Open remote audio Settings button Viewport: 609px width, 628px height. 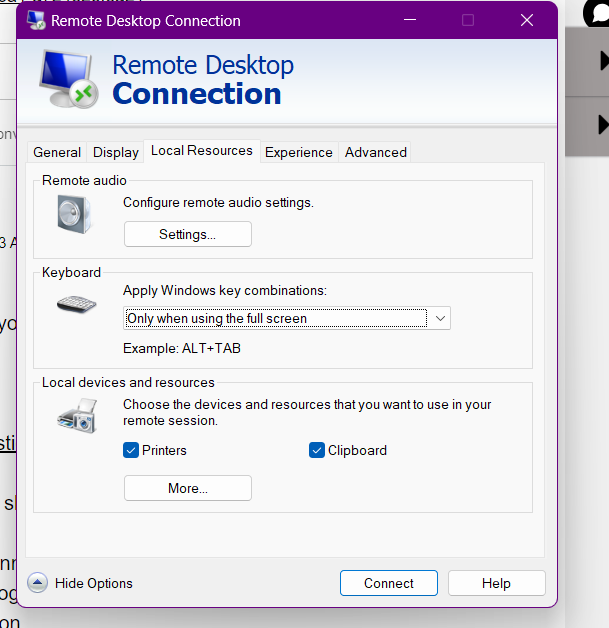pos(187,234)
